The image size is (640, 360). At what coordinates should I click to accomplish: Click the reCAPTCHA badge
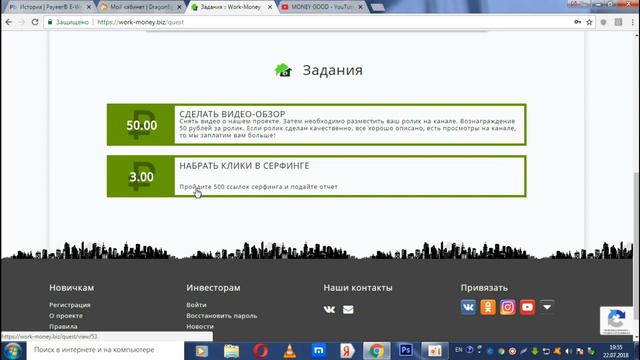(x=616, y=320)
